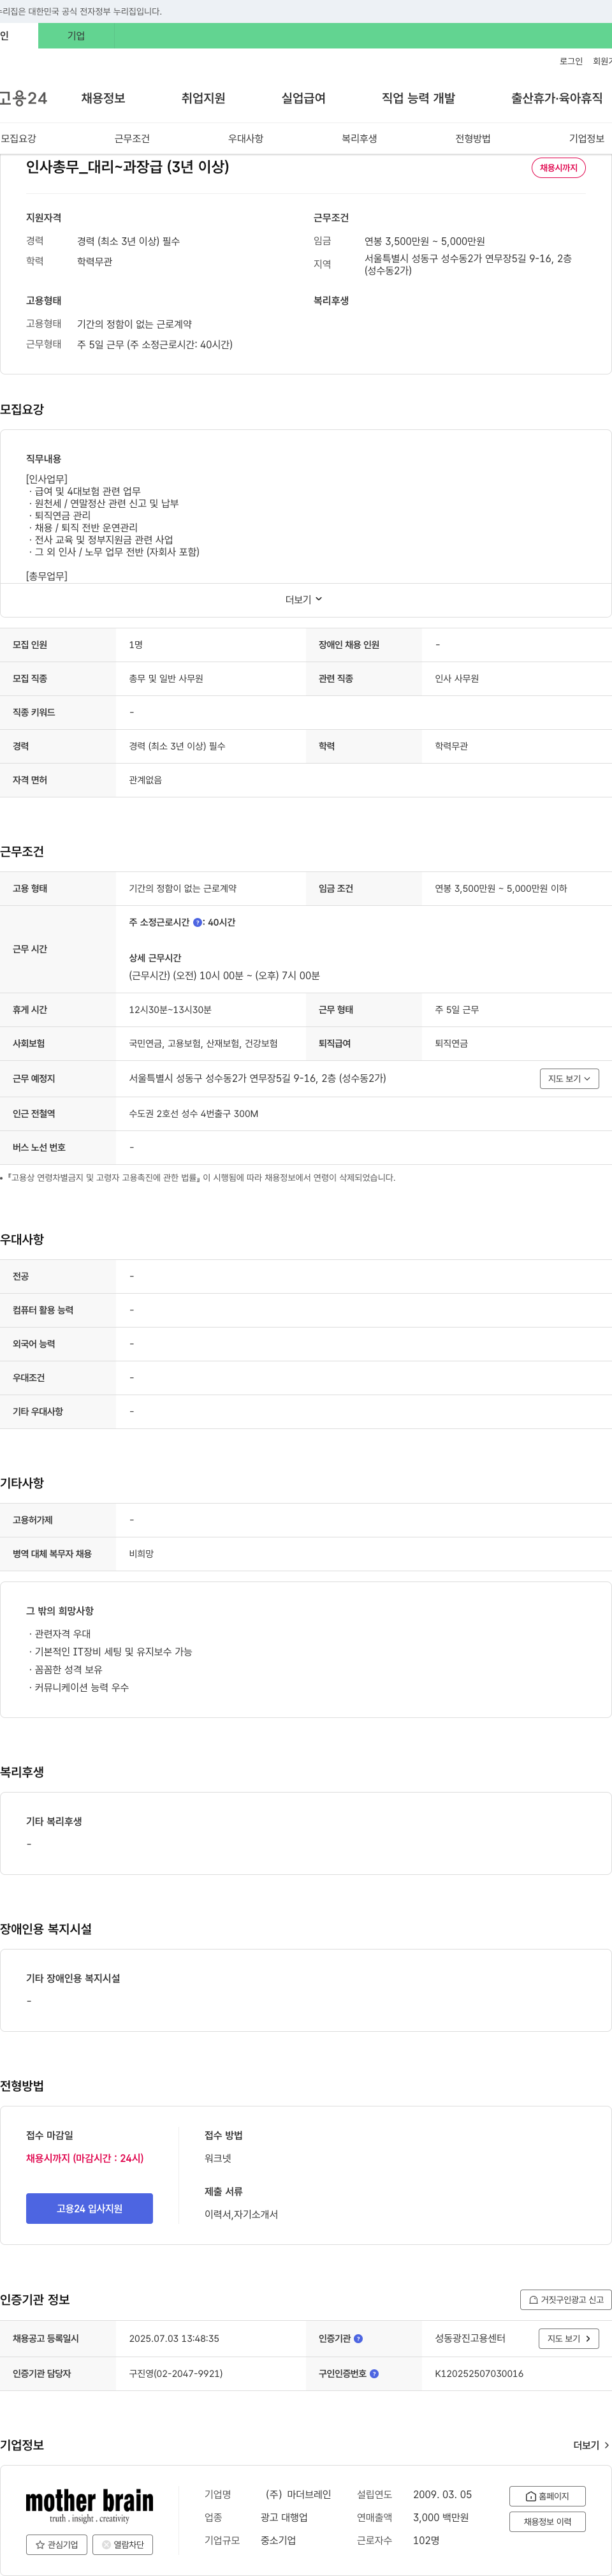The height and width of the screenshot is (2576, 612).
Task: Click company name (주) 마더브레인
Action: (298, 2494)
